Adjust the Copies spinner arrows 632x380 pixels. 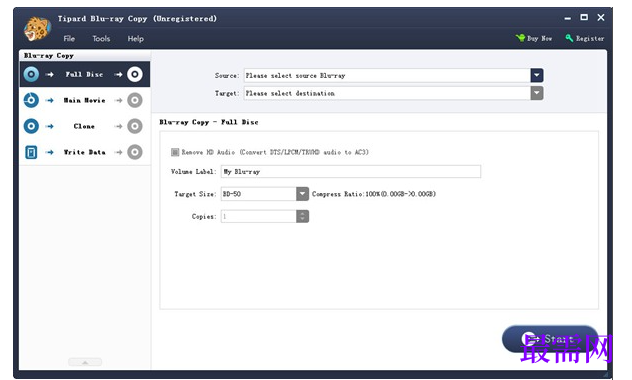click(x=302, y=216)
